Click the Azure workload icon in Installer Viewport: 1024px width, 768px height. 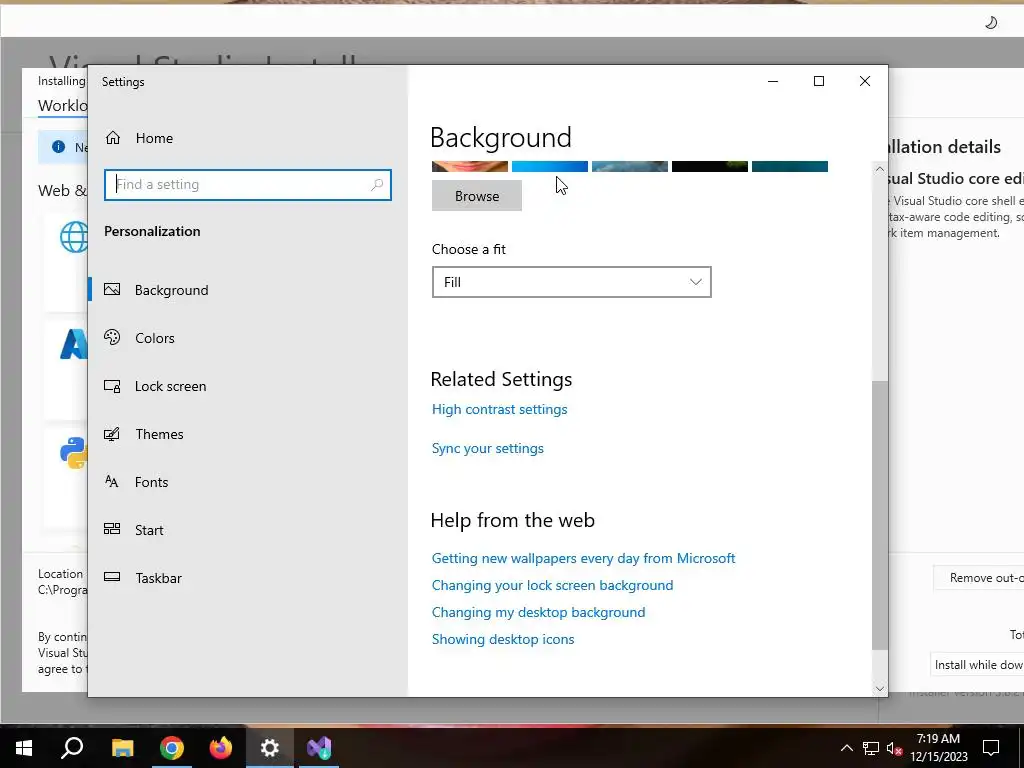point(74,344)
